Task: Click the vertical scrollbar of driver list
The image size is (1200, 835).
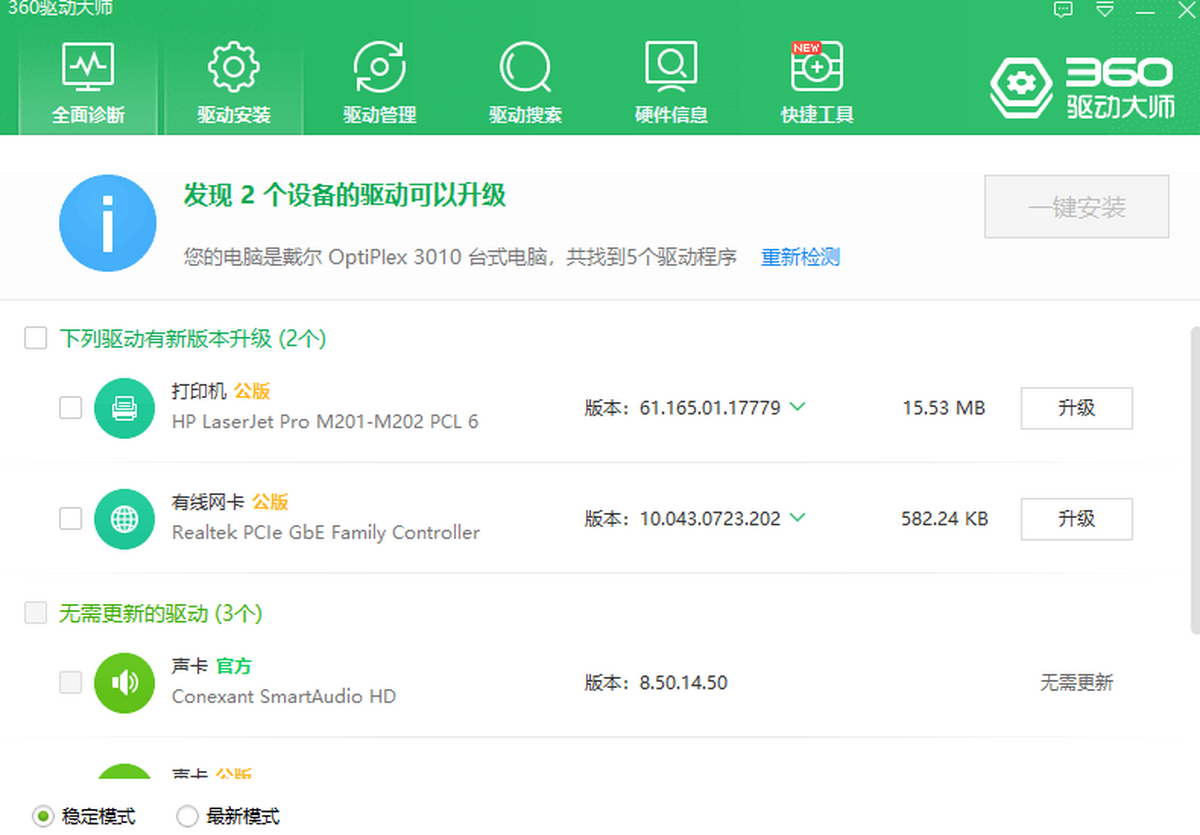Action: click(1194, 480)
